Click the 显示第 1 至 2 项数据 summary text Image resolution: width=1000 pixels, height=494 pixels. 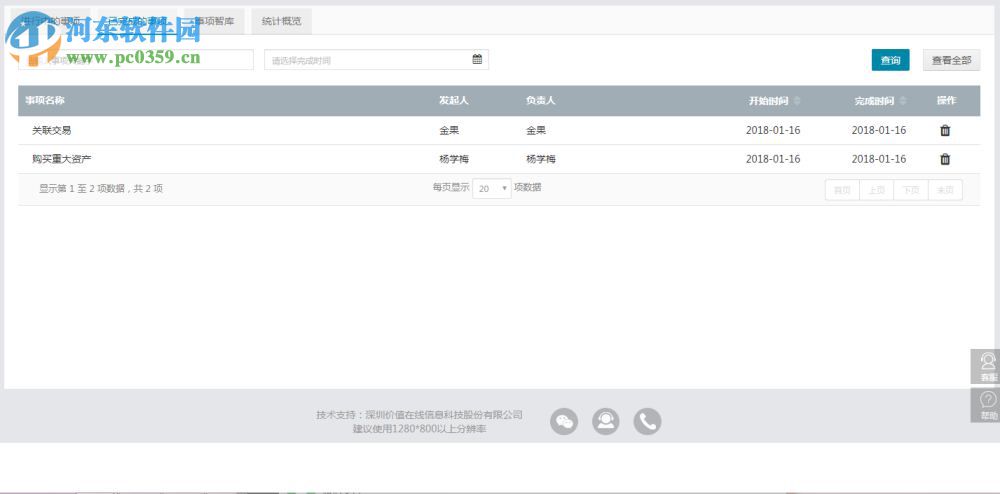click(101, 189)
